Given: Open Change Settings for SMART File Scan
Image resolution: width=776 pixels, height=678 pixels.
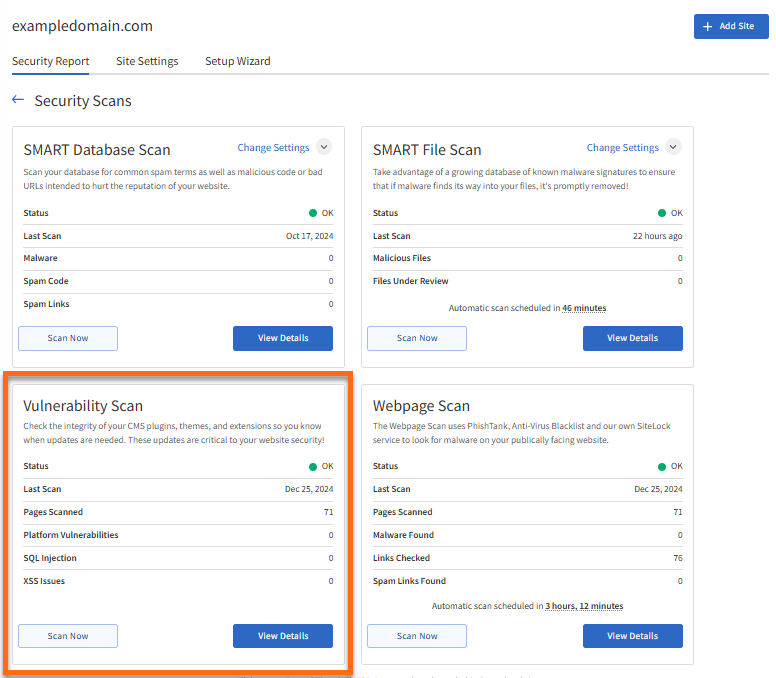Looking at the screenshot, I should [x=622, y=148].
